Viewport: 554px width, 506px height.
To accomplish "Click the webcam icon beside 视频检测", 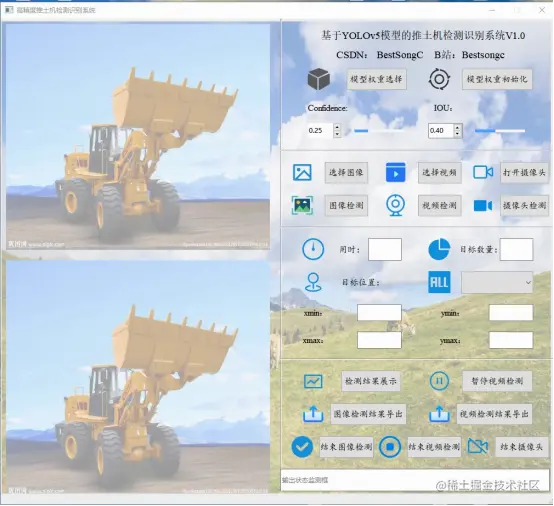I will 395,205.
